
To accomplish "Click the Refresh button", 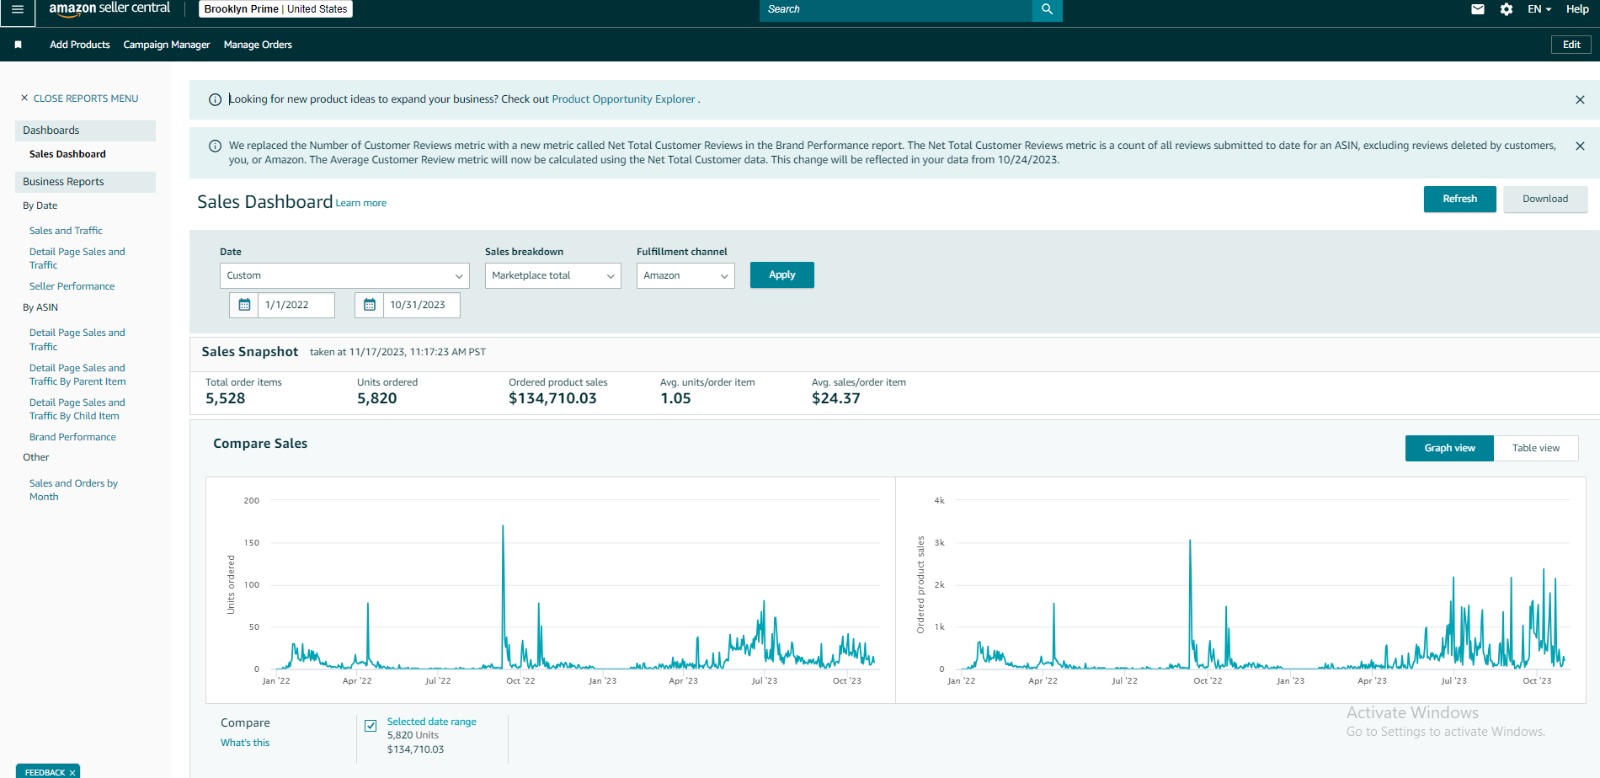I will coord(1460,199).
